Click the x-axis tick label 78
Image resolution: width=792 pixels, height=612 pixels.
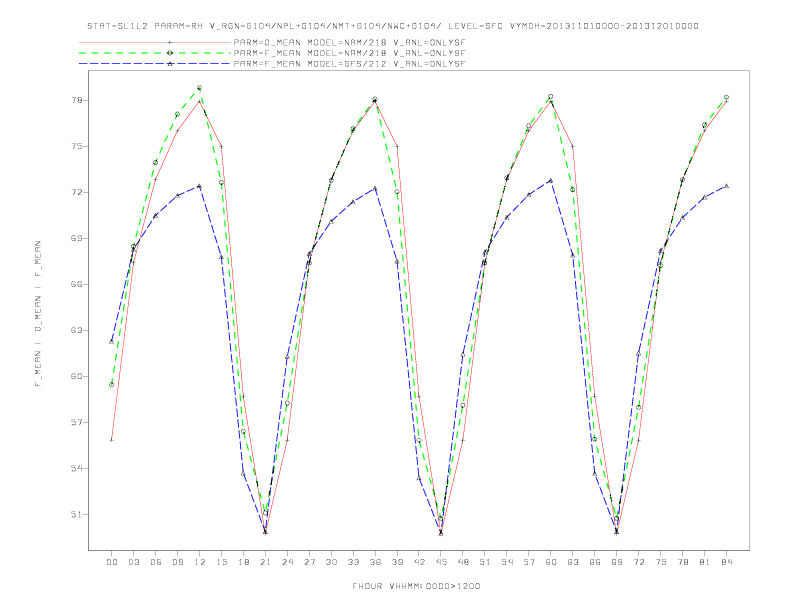(683, 562)
